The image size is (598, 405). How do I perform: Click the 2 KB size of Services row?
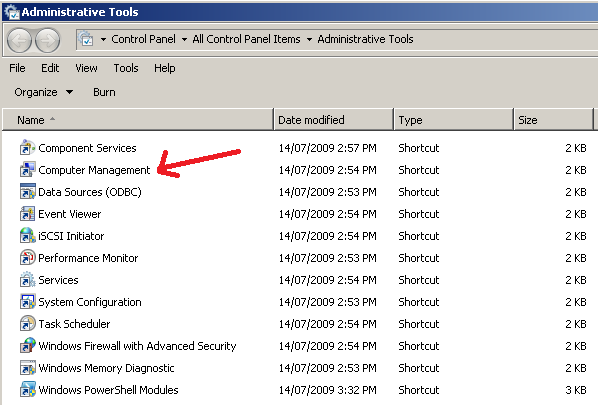[x=576, y=280]
